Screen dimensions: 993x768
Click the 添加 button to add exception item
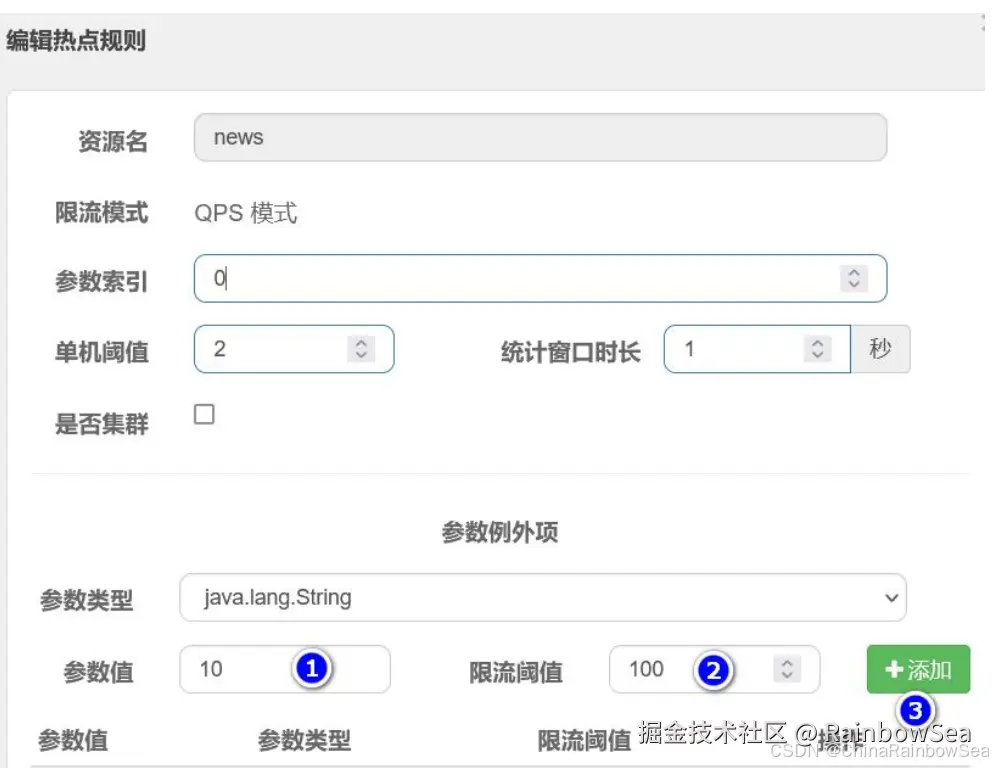point(916,669)
